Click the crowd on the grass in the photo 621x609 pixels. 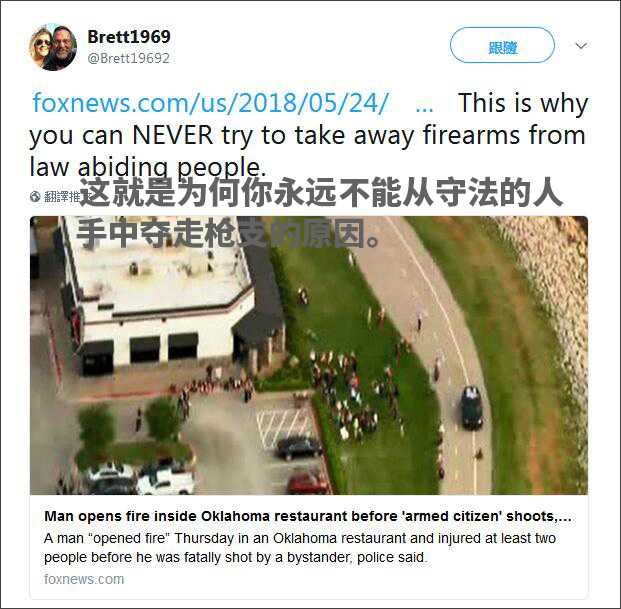(x=350, y=396)
